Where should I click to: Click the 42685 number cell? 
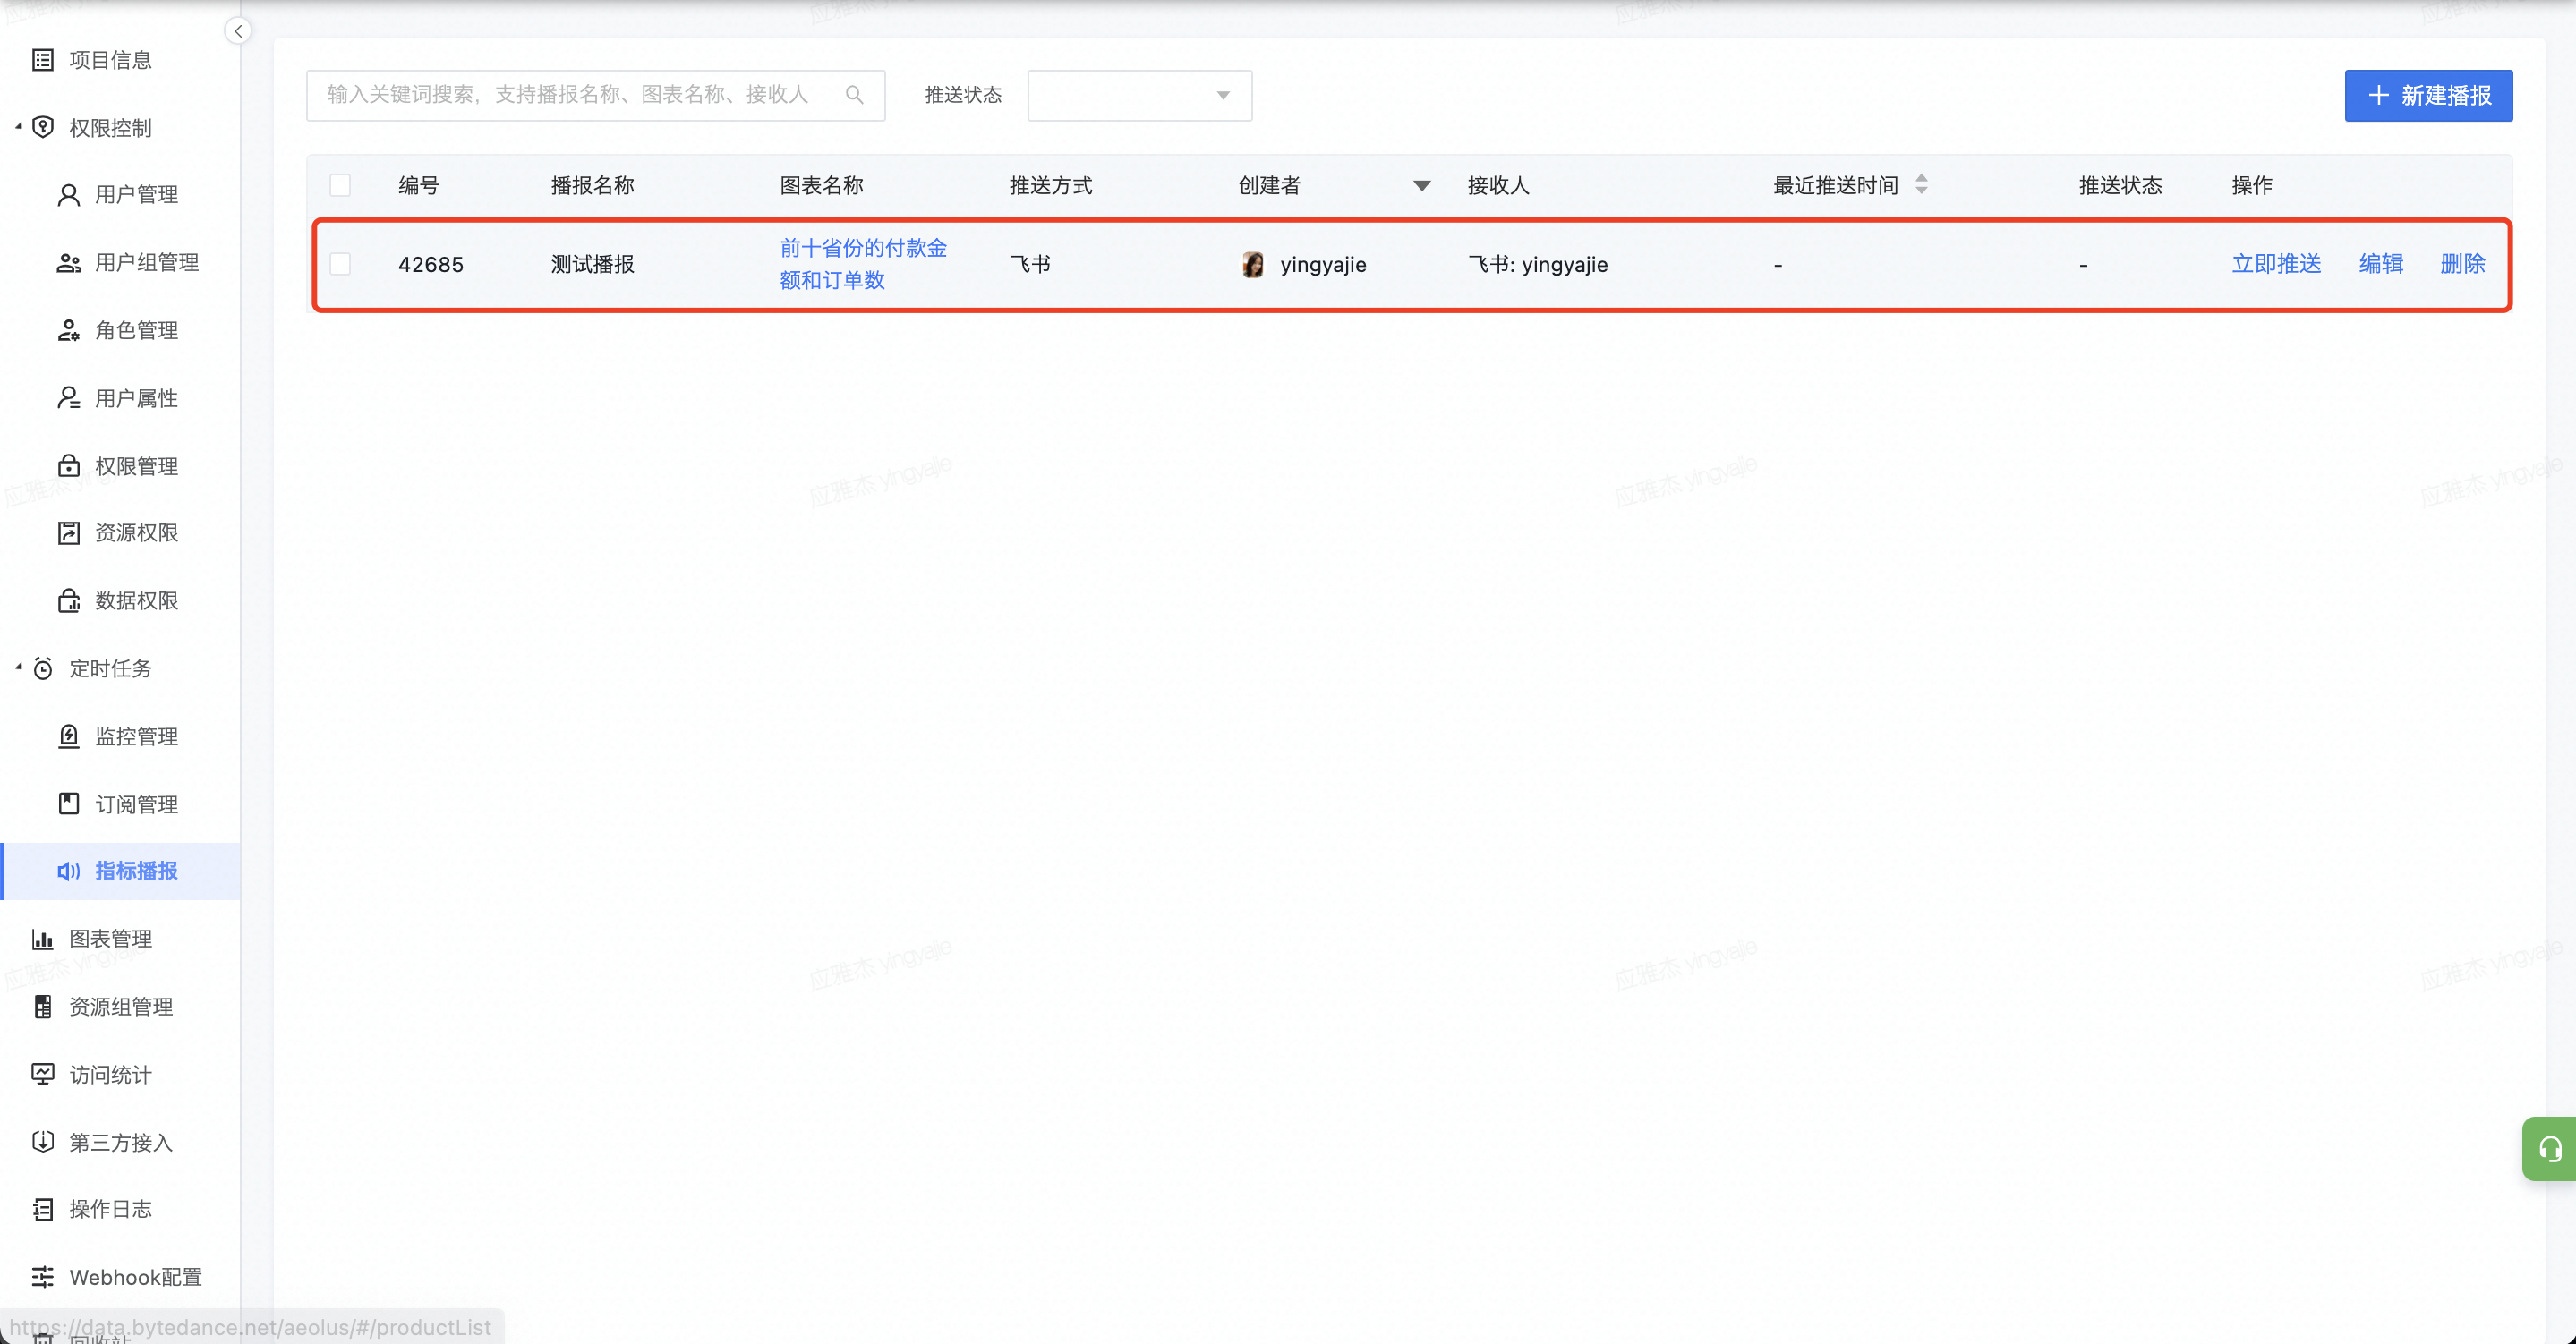431,265
